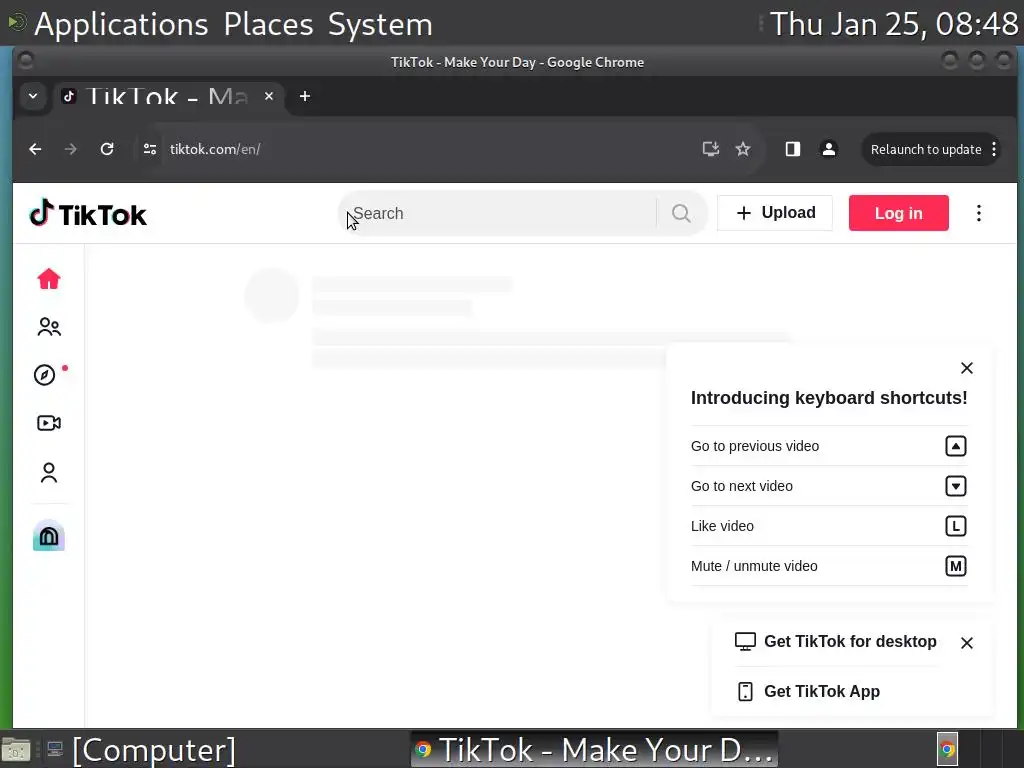Click Mute / unmute video text
The image size is (1024, 768).
tap(754, 566)
